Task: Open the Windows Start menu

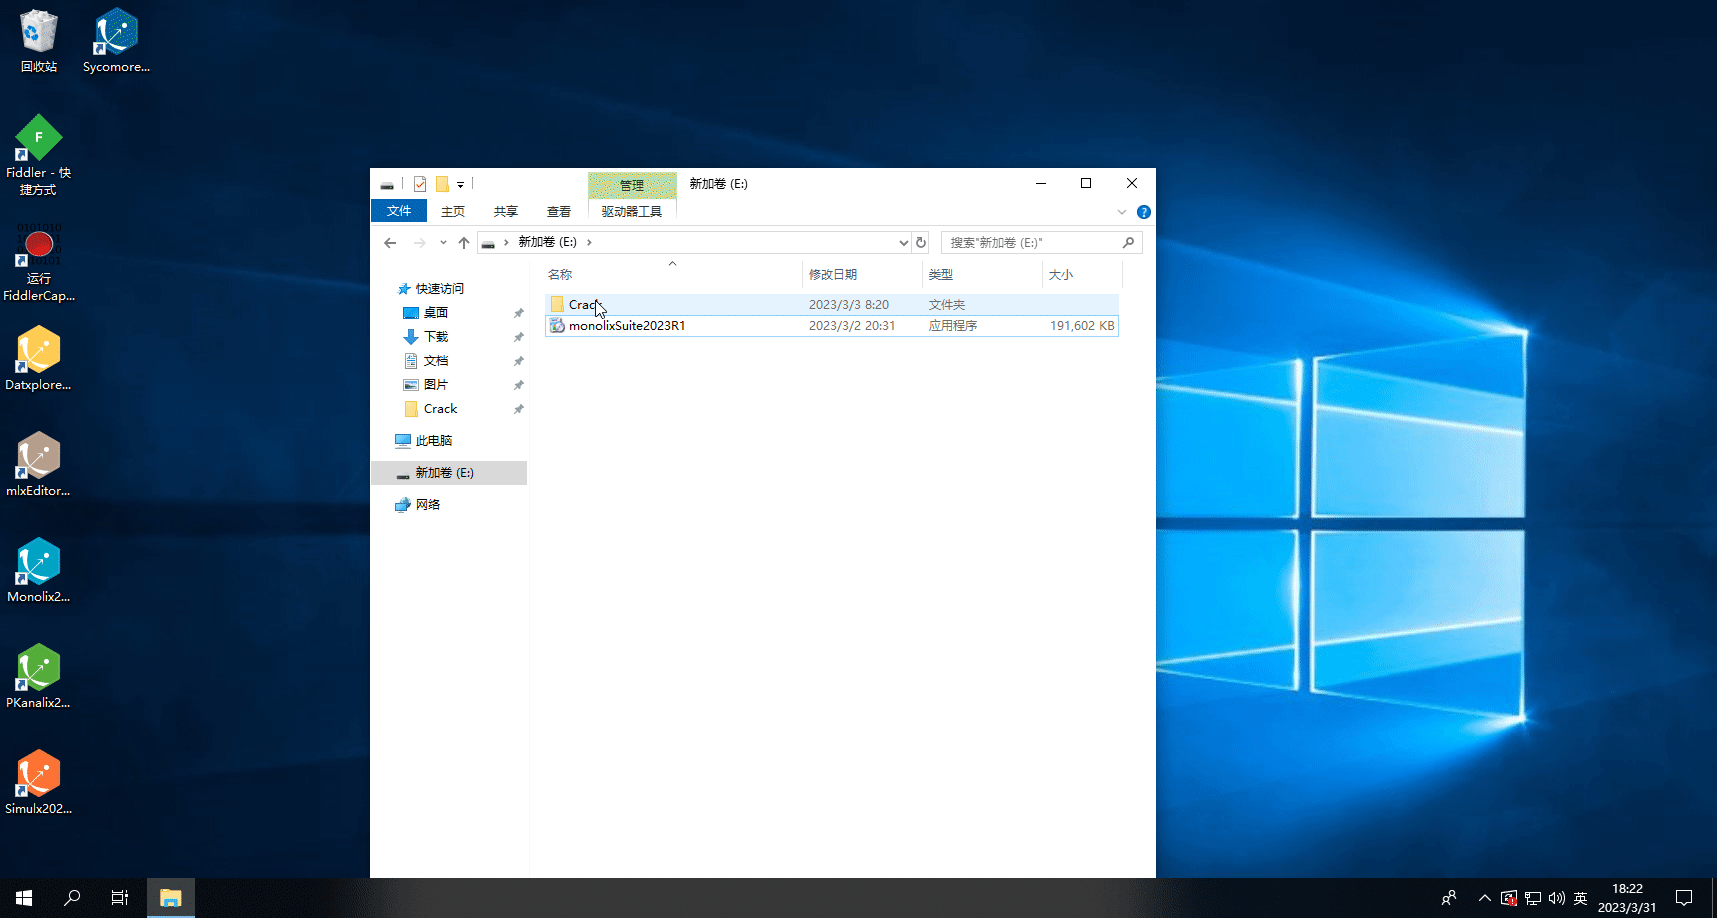Action: 24,898
